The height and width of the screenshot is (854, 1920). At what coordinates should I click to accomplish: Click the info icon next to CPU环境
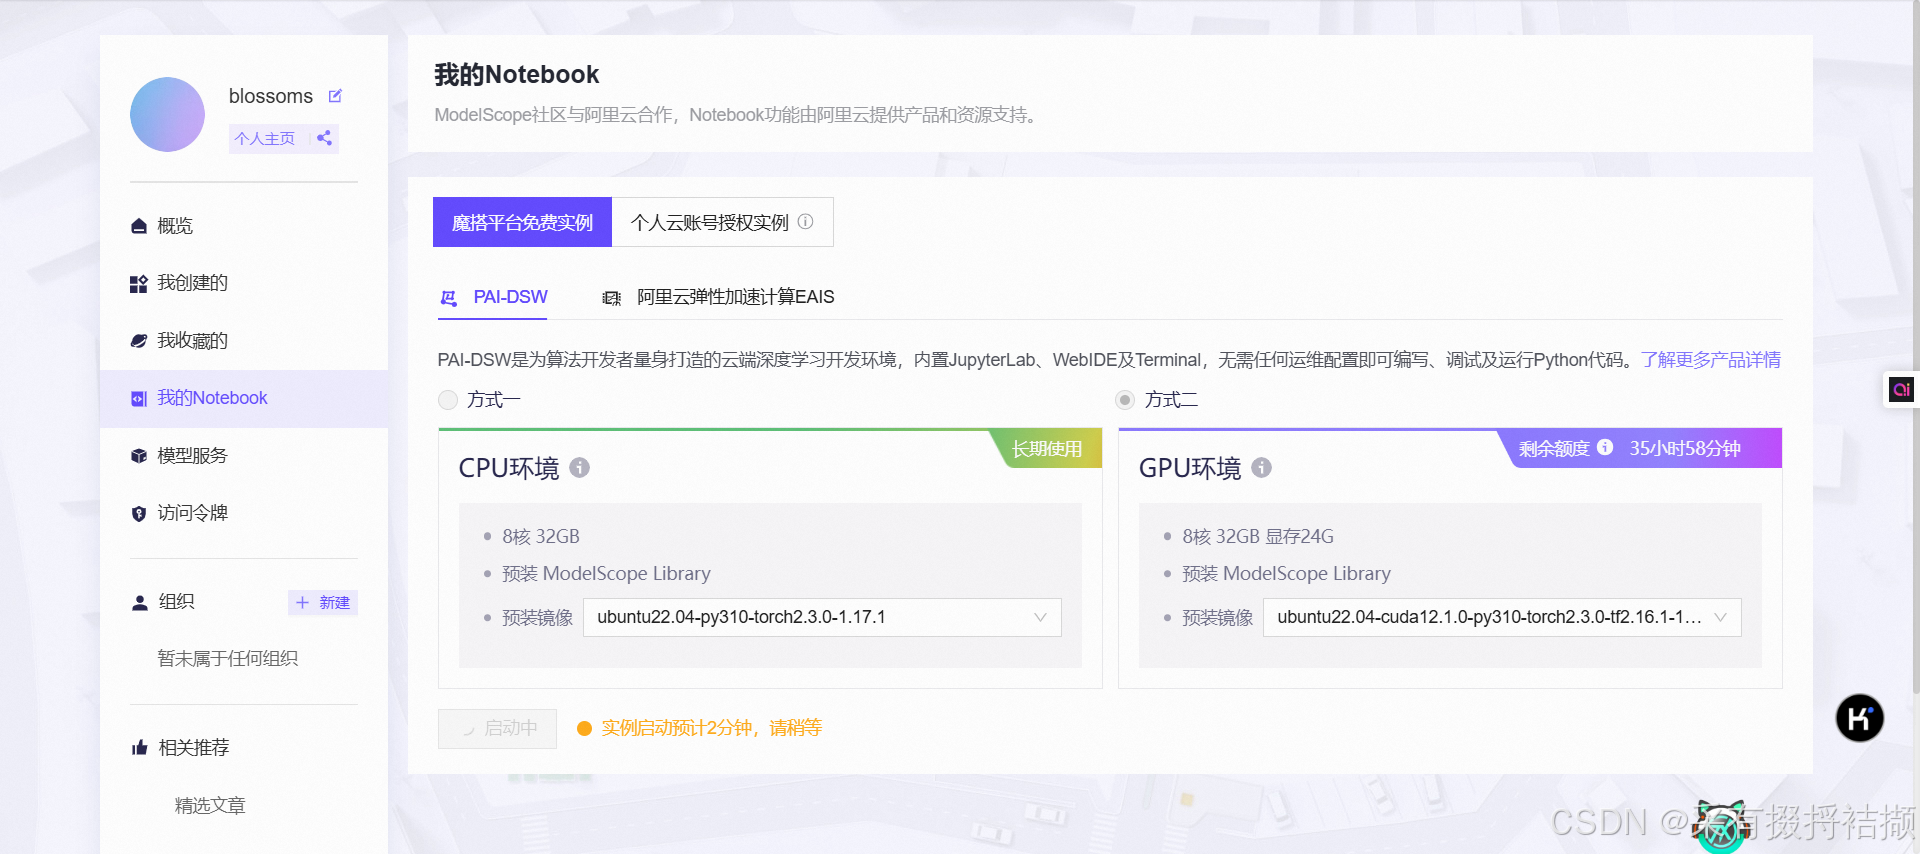580,467
